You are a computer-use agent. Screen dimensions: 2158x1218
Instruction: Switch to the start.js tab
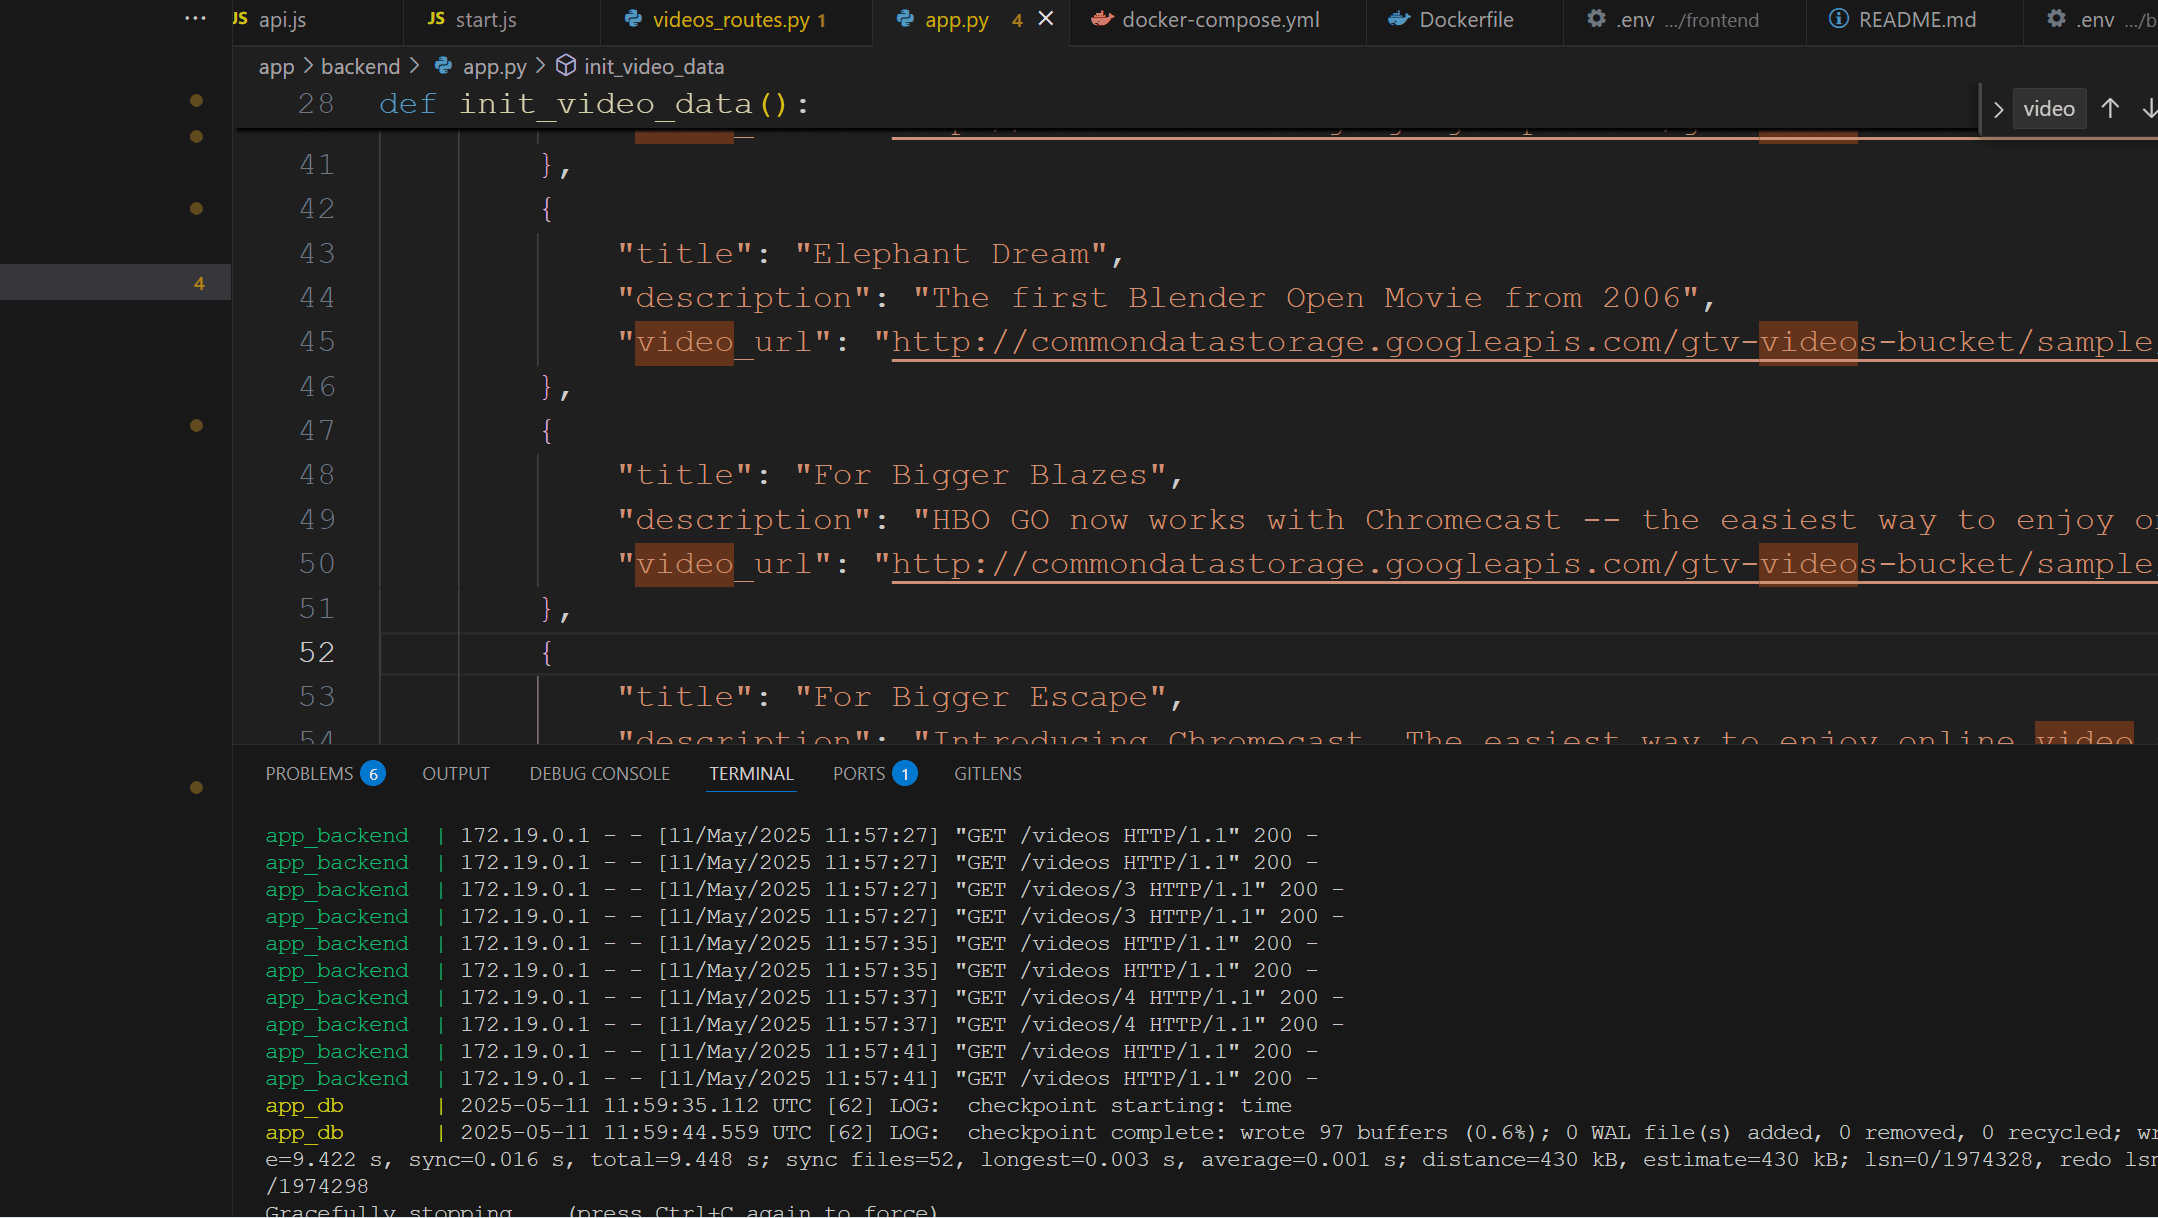coord(485,19)
